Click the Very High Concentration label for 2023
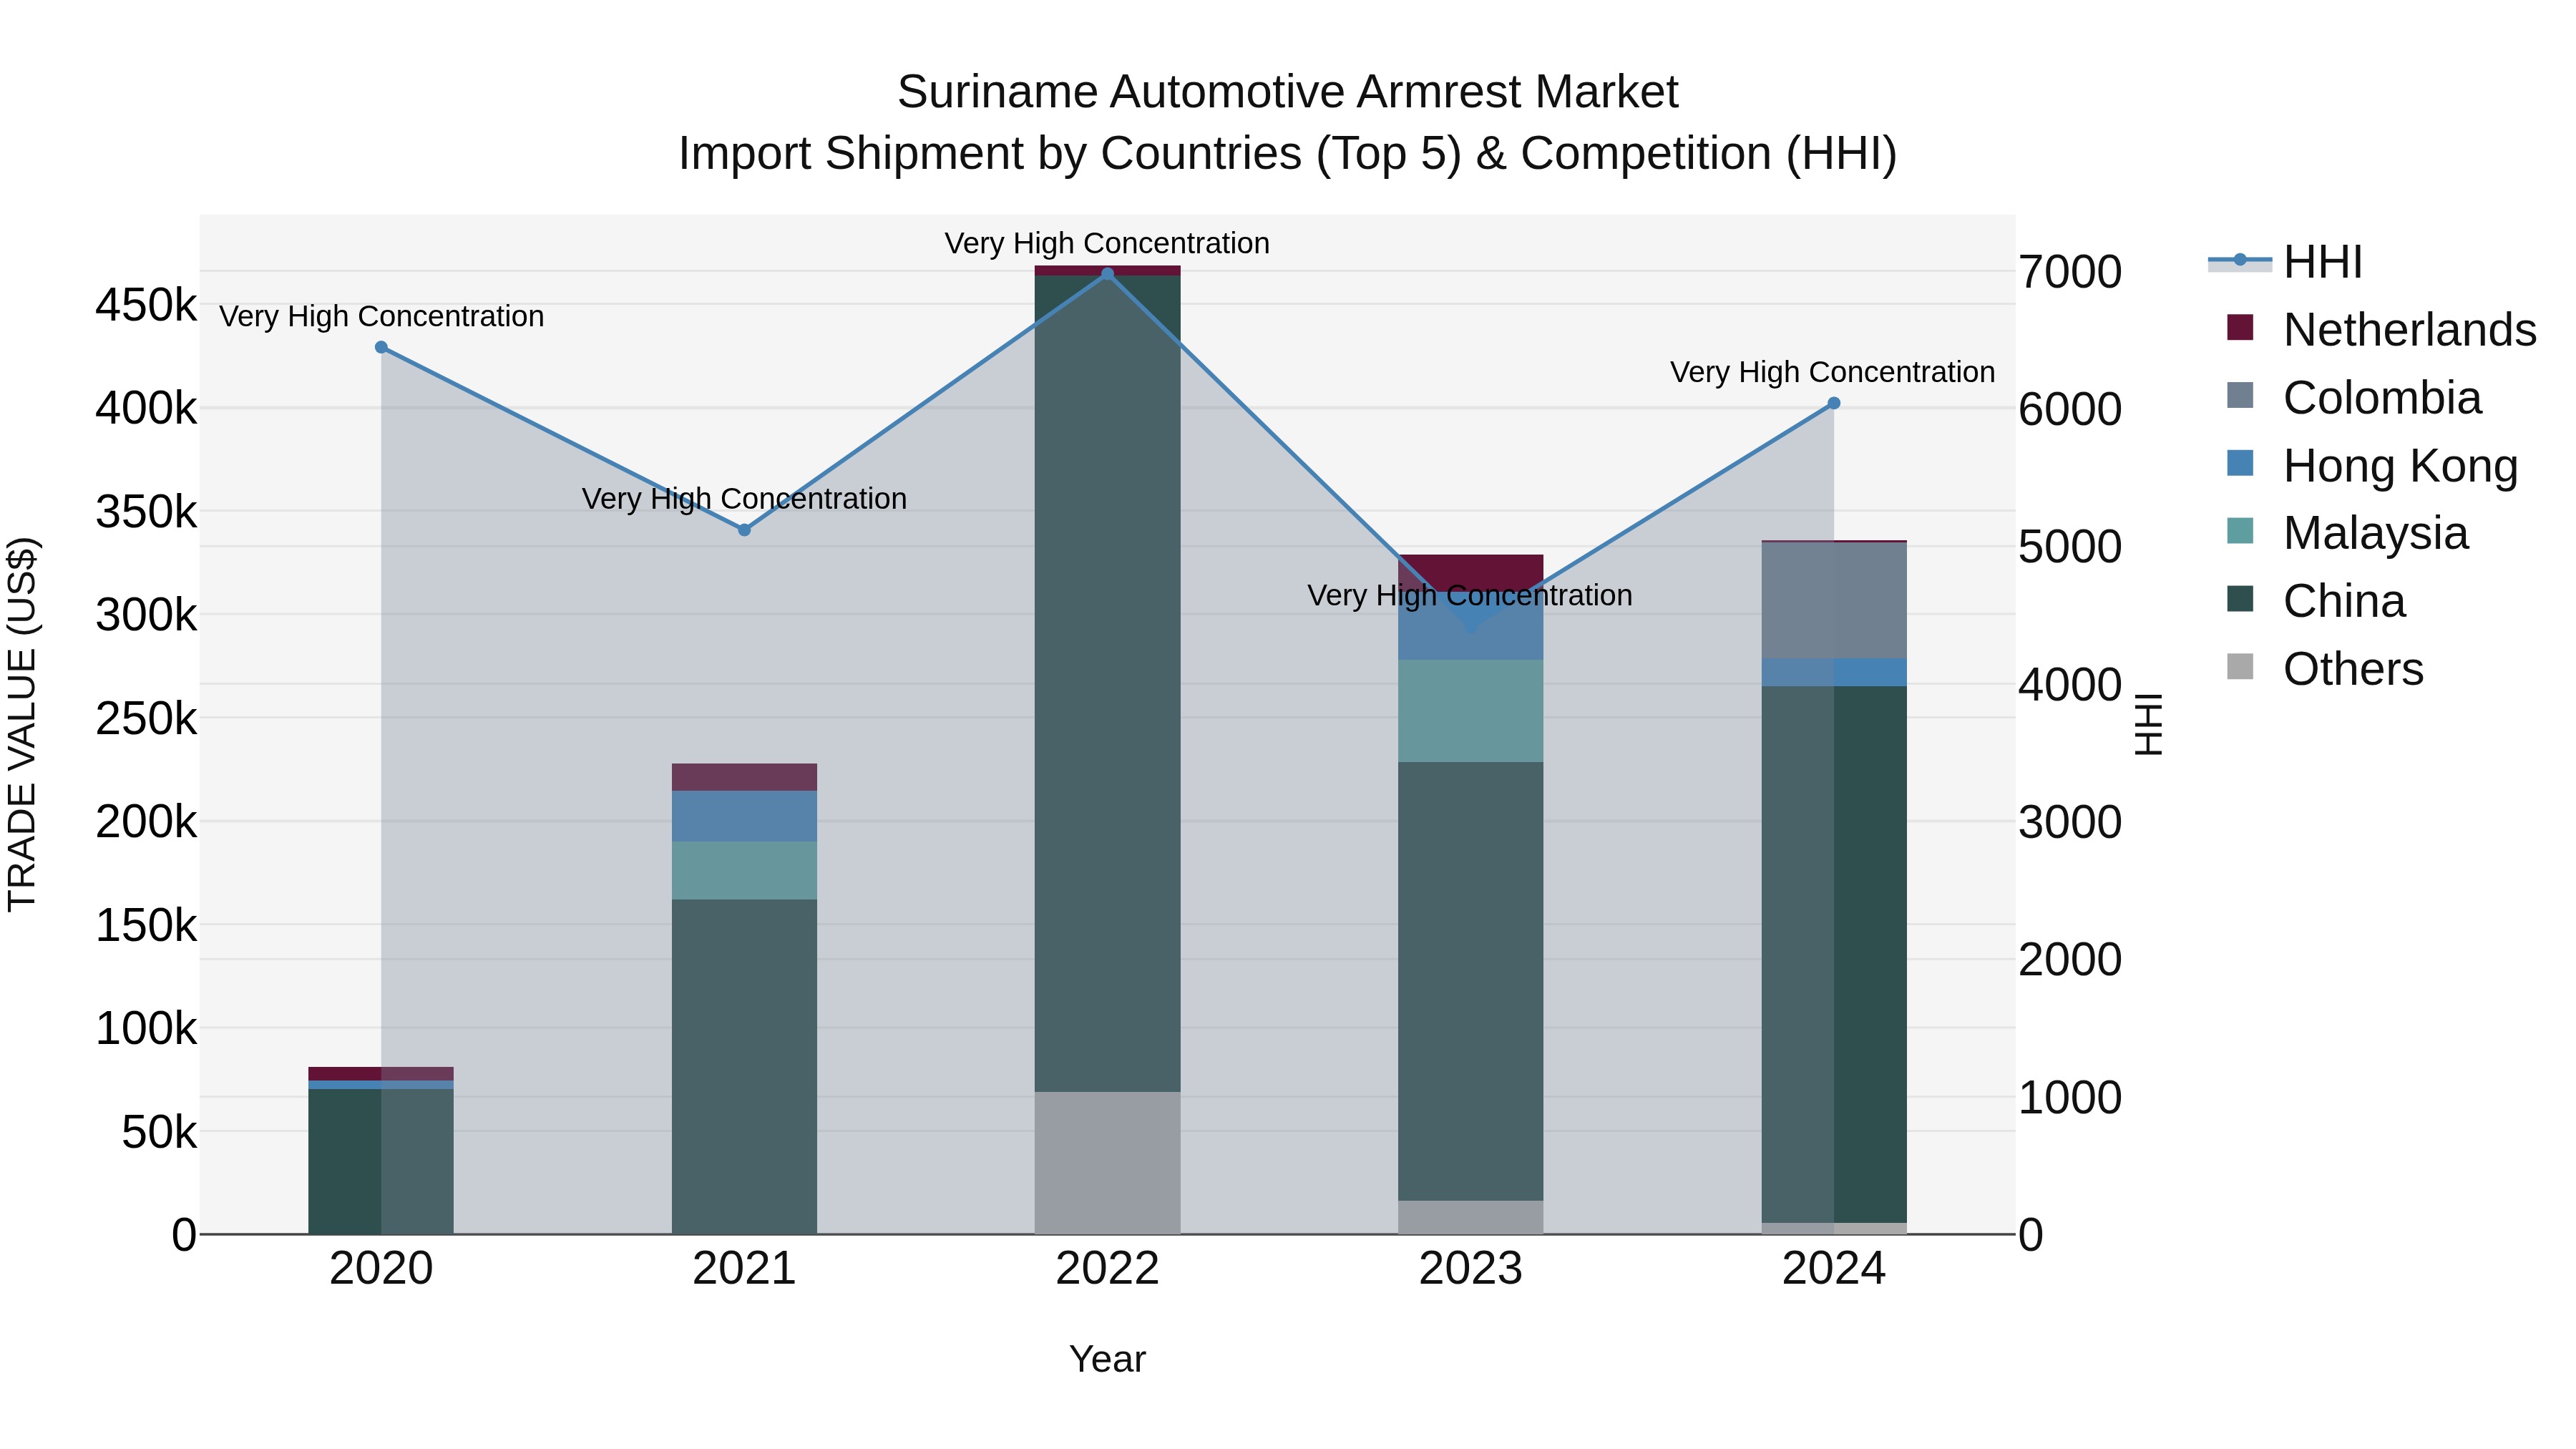Screen dimensions: 2576x1449 click(1470, 596)
